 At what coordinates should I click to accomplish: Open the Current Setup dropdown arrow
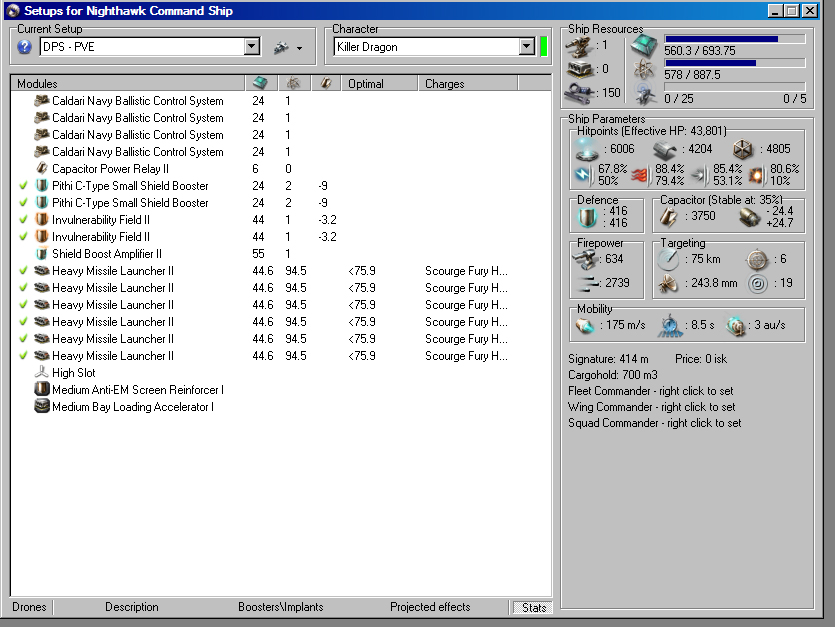point(252,47)
